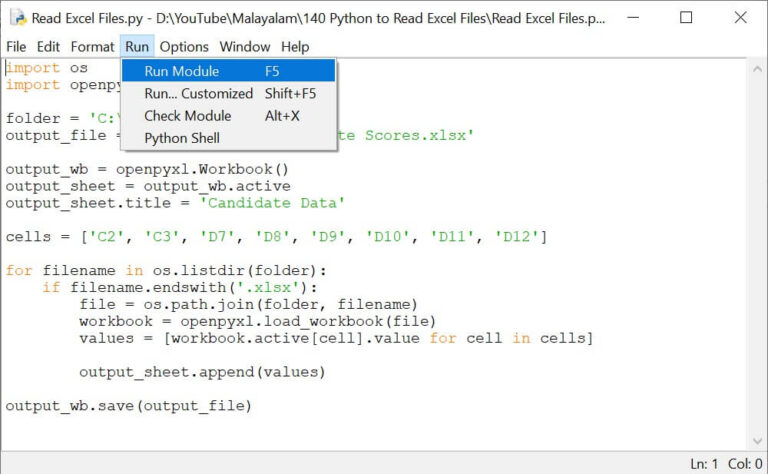The image size is (768, 474).
Task: Click 'Ln: 1' status bar indicator
Action: 704,463
